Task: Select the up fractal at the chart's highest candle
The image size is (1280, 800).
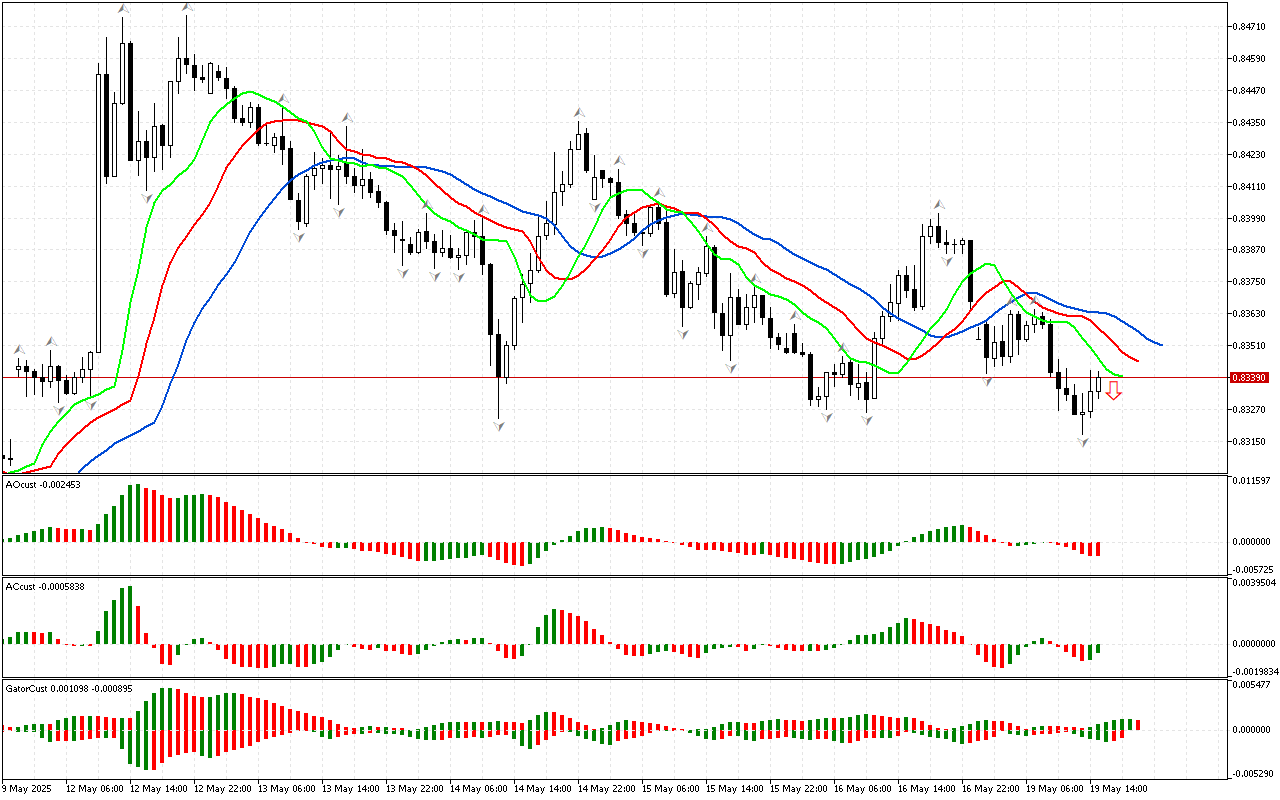Action: [x=187, y=8]
